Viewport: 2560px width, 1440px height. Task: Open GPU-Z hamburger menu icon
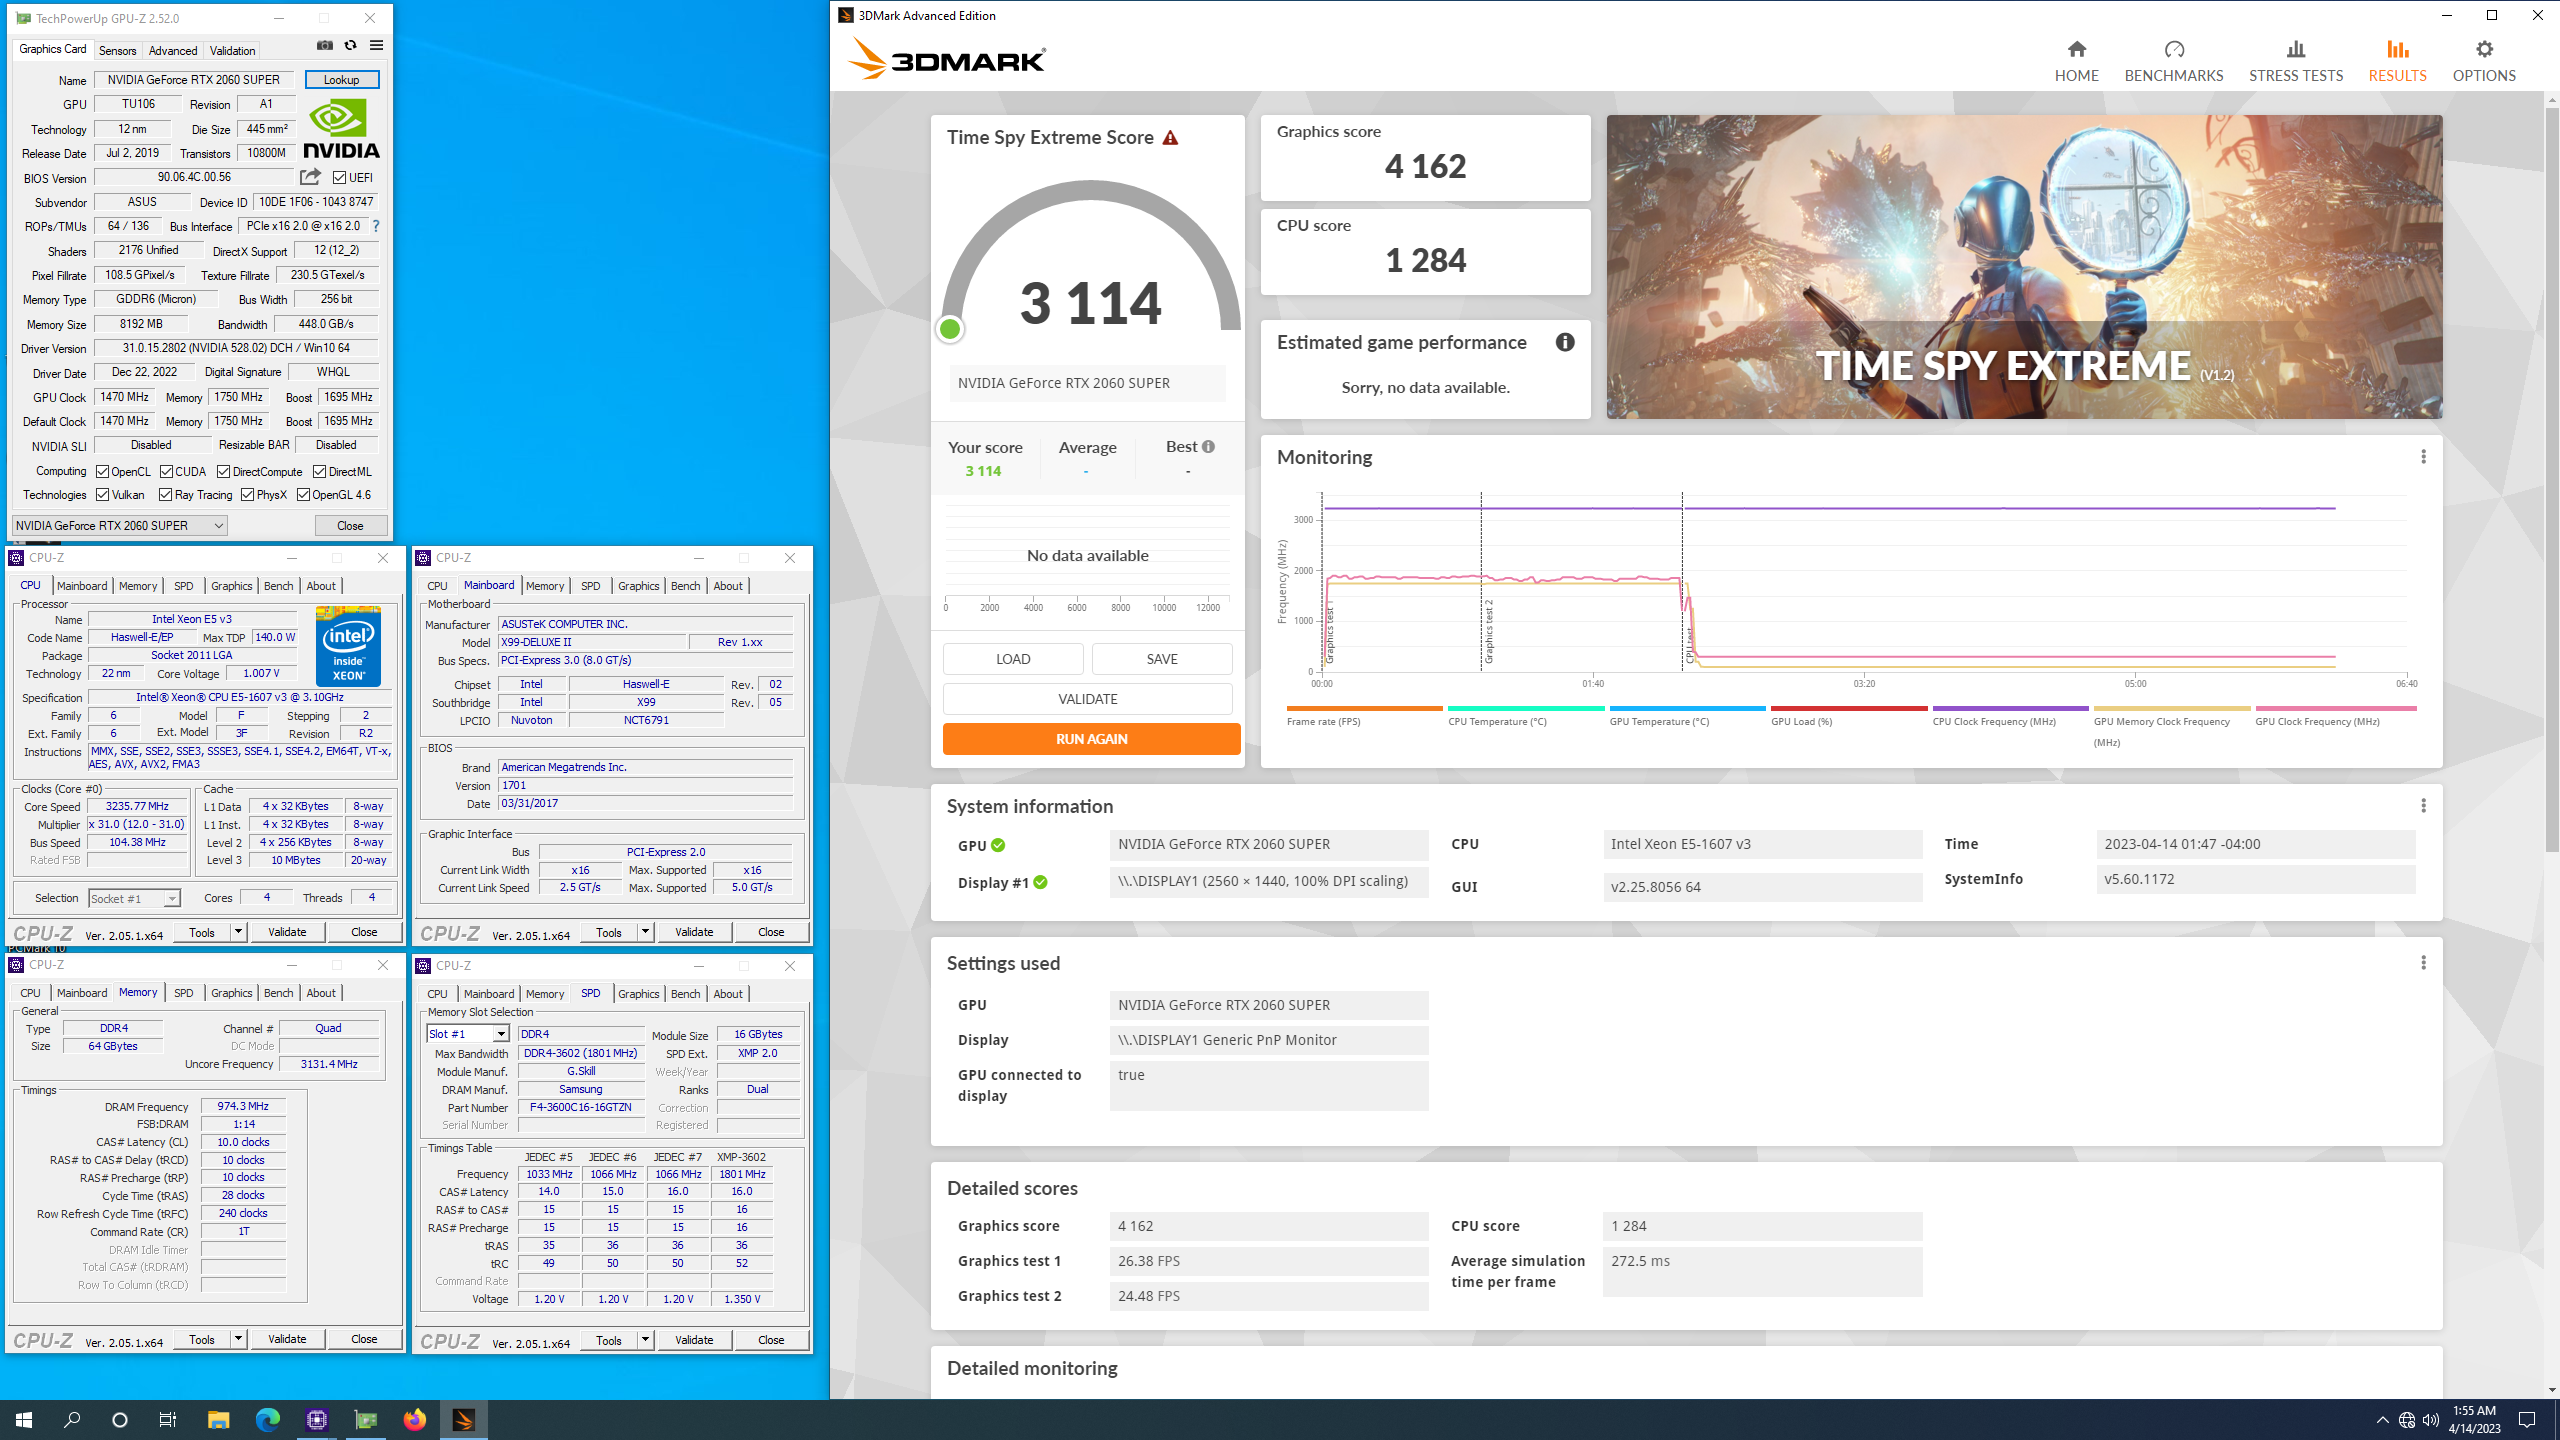pyautogui.click(x=376, y=45)
